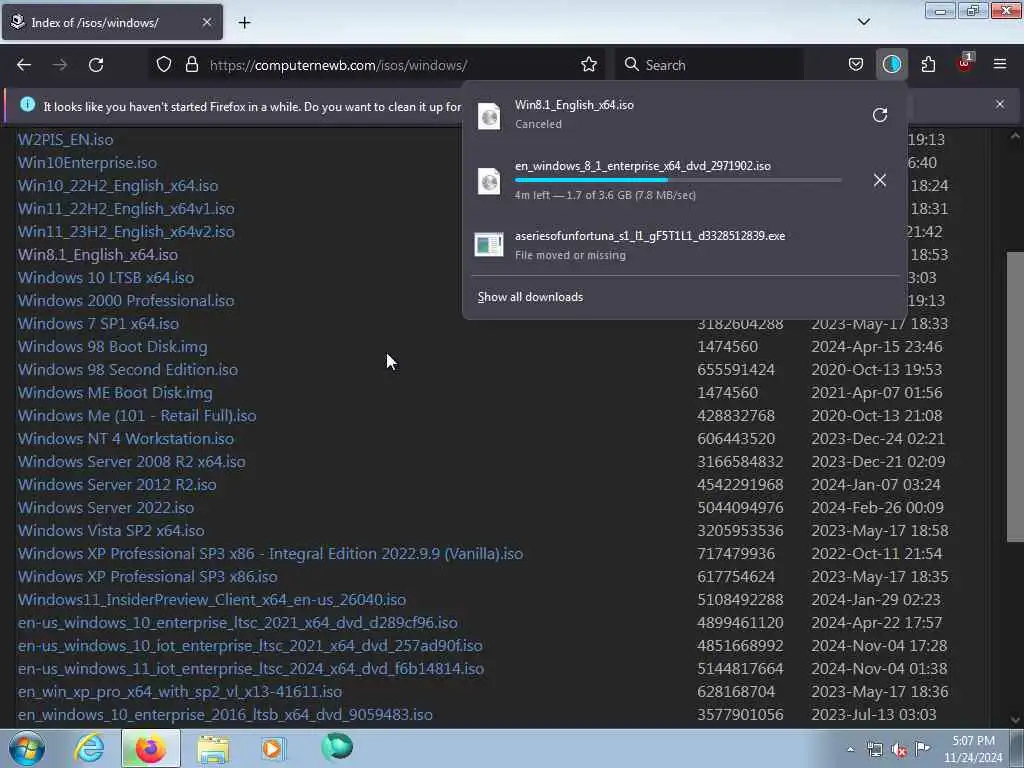The height and width of the screenshot is (768, 1024).
Task: Open the W2PIS_EN.iso link
Action: click(65, 140)
